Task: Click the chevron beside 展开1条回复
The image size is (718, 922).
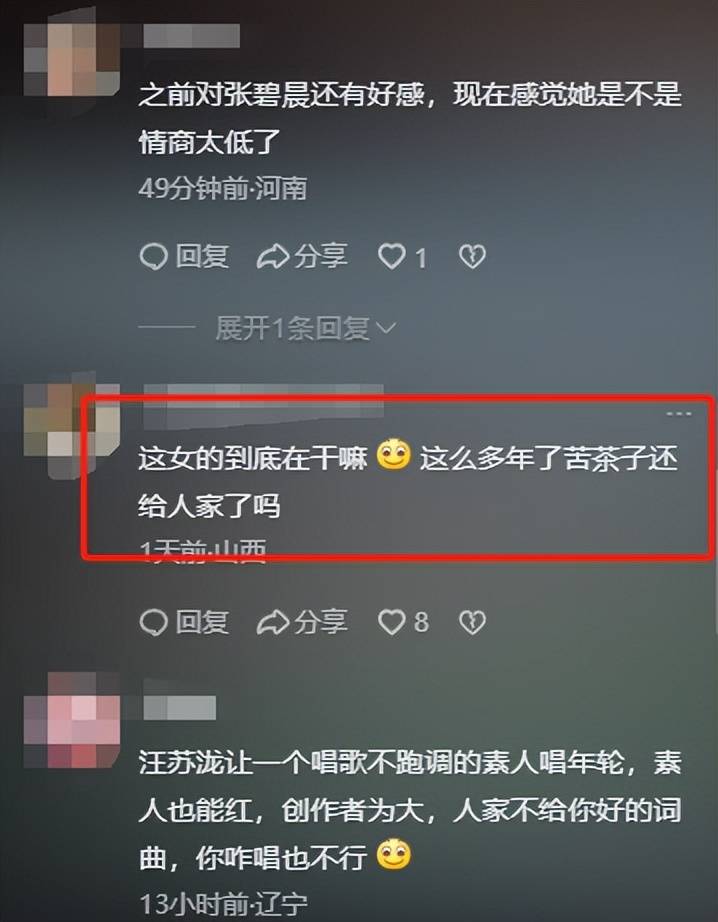Action: pos(385,329)
